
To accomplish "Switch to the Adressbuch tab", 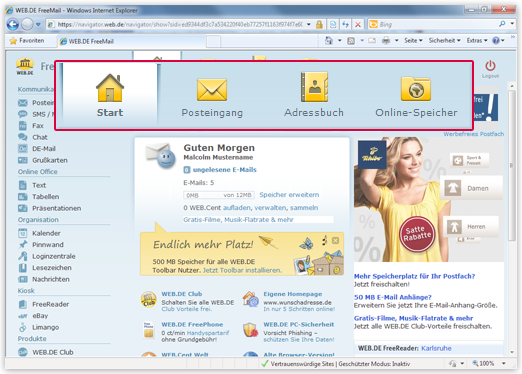I will [x=314, y=95].
